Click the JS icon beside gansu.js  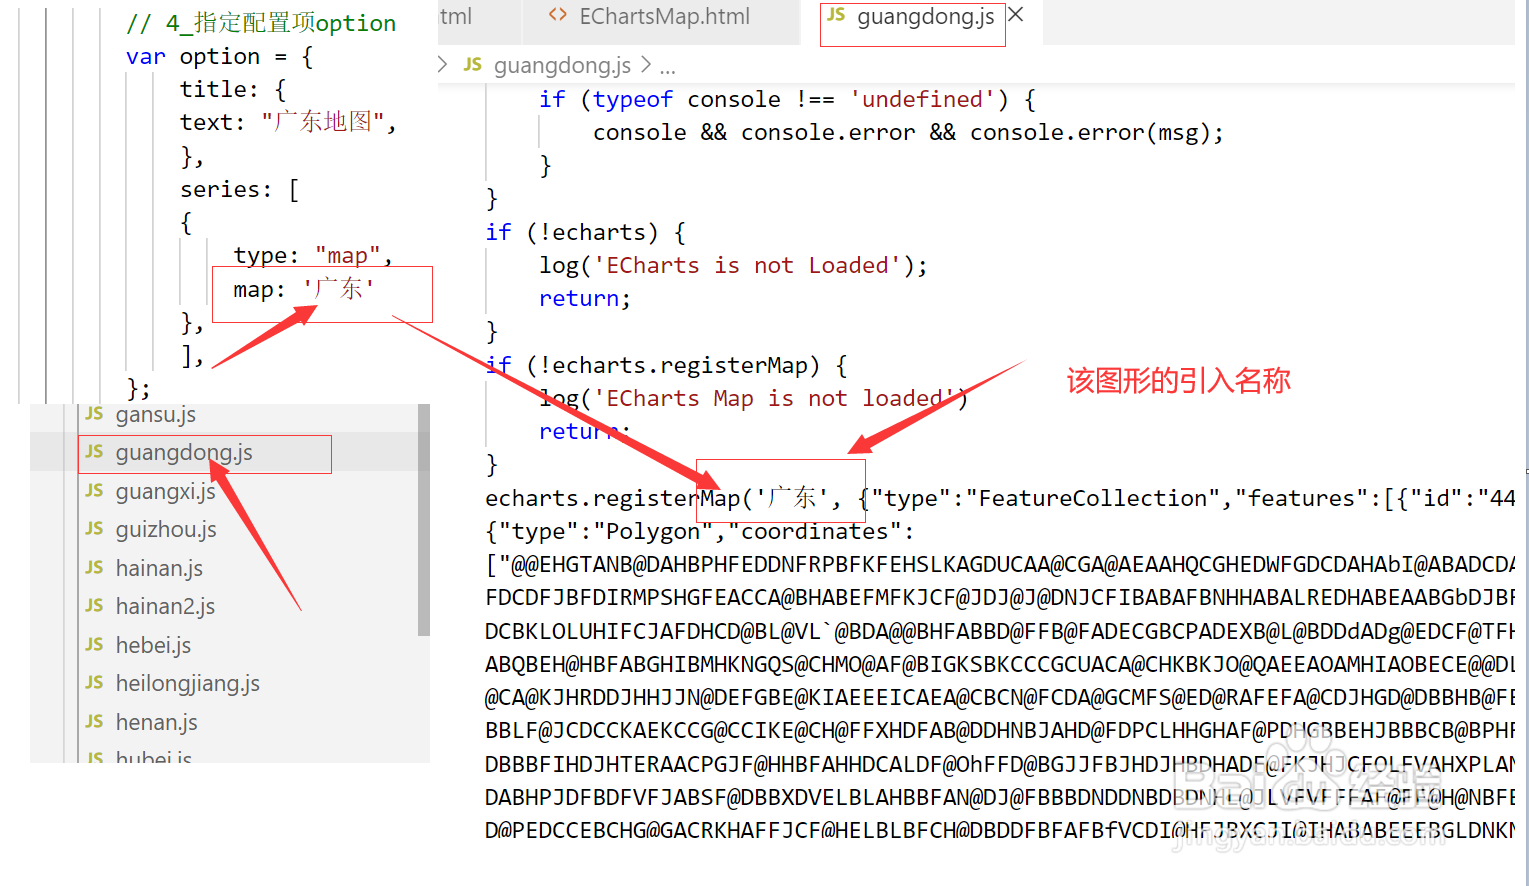94,413
